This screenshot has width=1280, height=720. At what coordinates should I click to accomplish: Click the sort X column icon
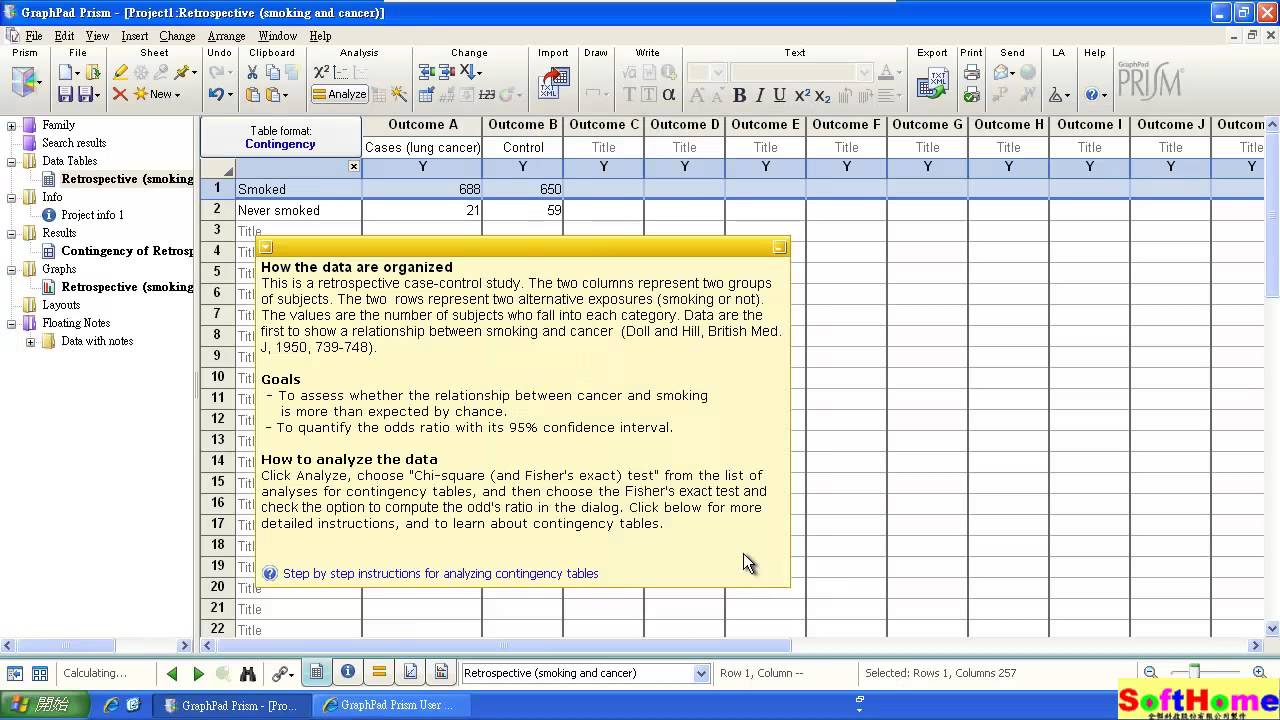click(x=469, y=72)
